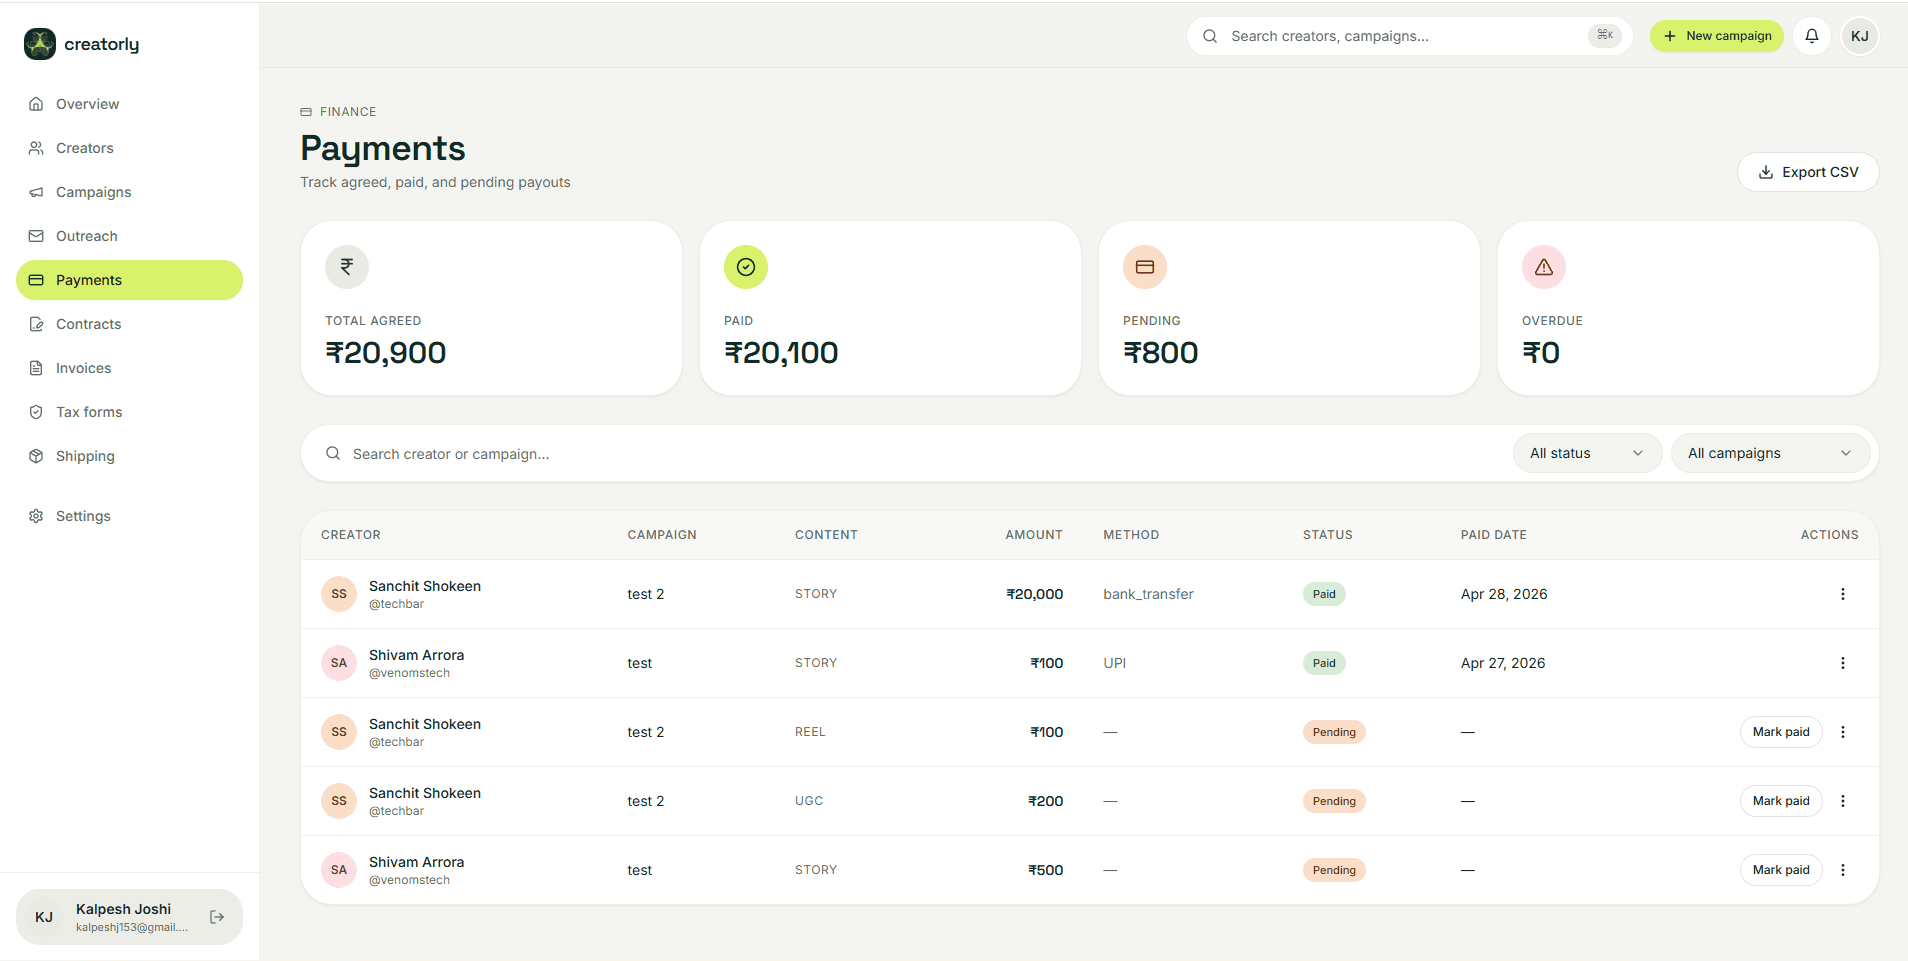Click the bank_transfer method text
This screenshot has height=961, width=1908.
pyautogui.click(x=1148, y=594)
